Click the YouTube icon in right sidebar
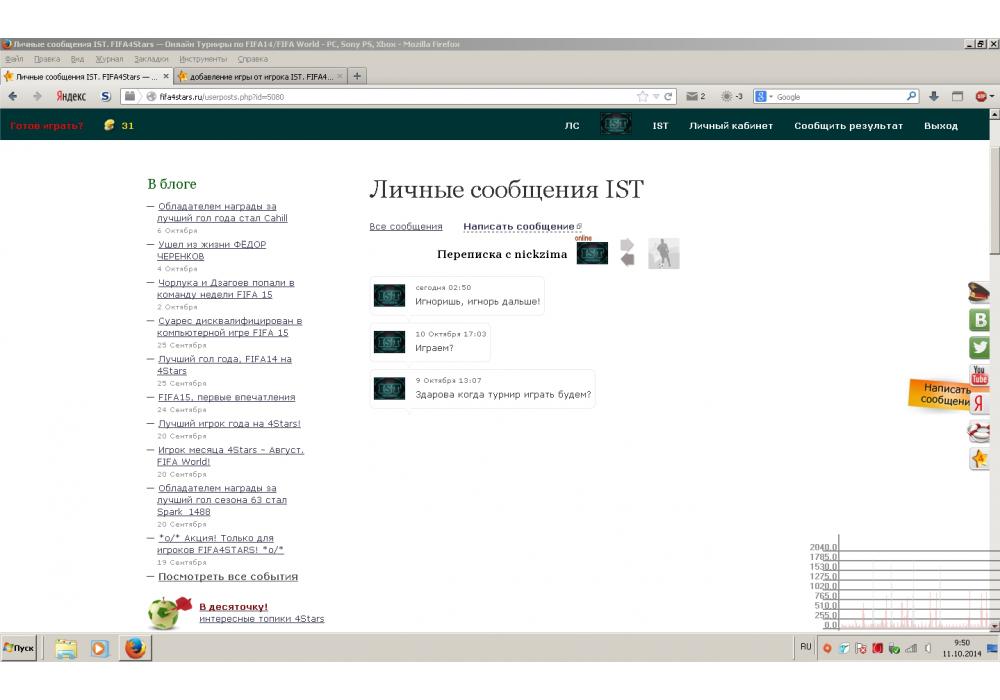The image size is (1000, 700). (980, 376)
